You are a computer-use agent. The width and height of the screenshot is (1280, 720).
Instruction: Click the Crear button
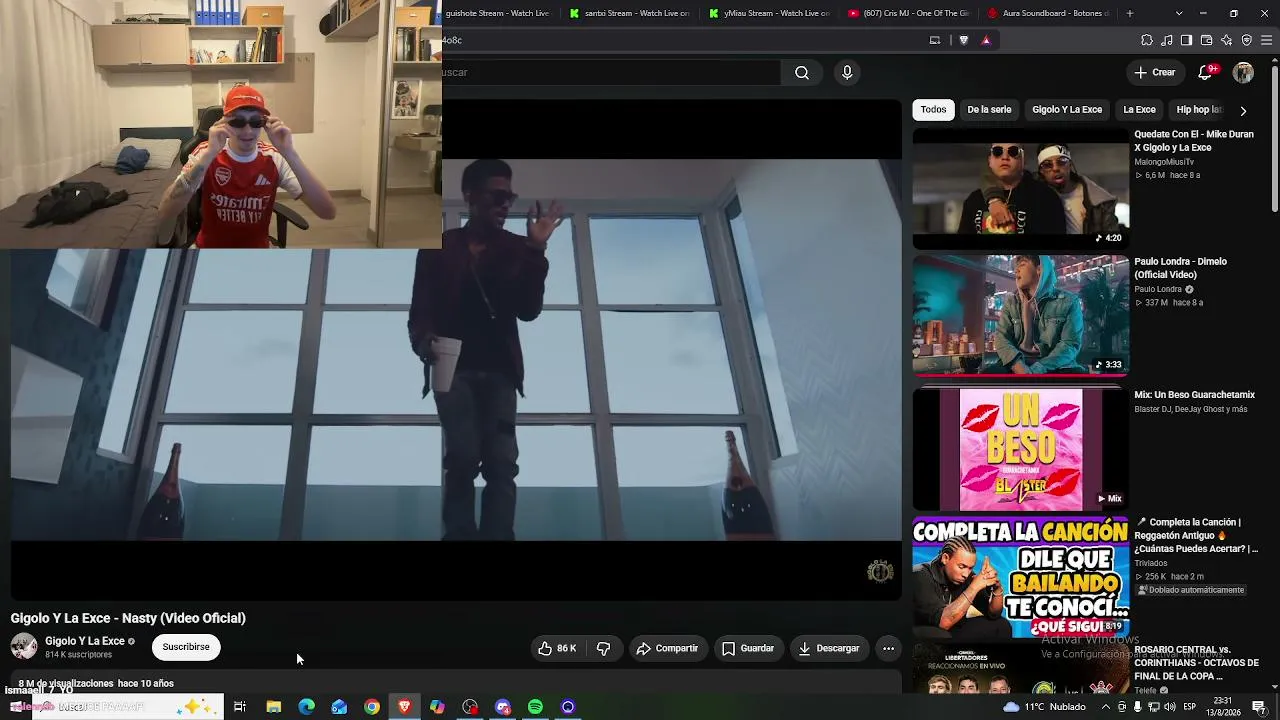coord(1154,72)
